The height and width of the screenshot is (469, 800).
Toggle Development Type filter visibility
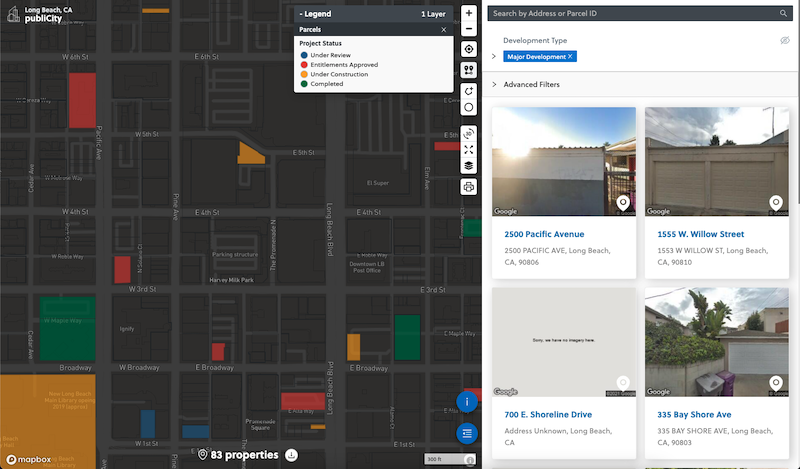pos(785,40)
